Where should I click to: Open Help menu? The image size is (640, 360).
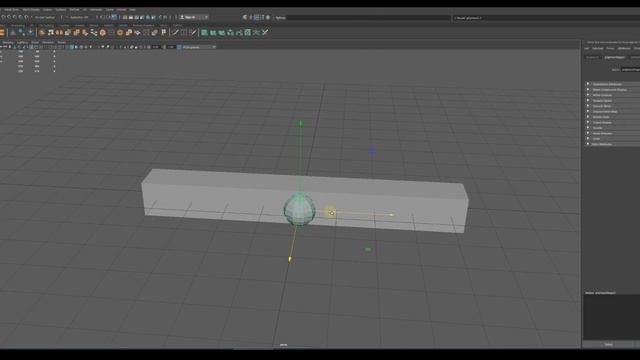(132, 9)
